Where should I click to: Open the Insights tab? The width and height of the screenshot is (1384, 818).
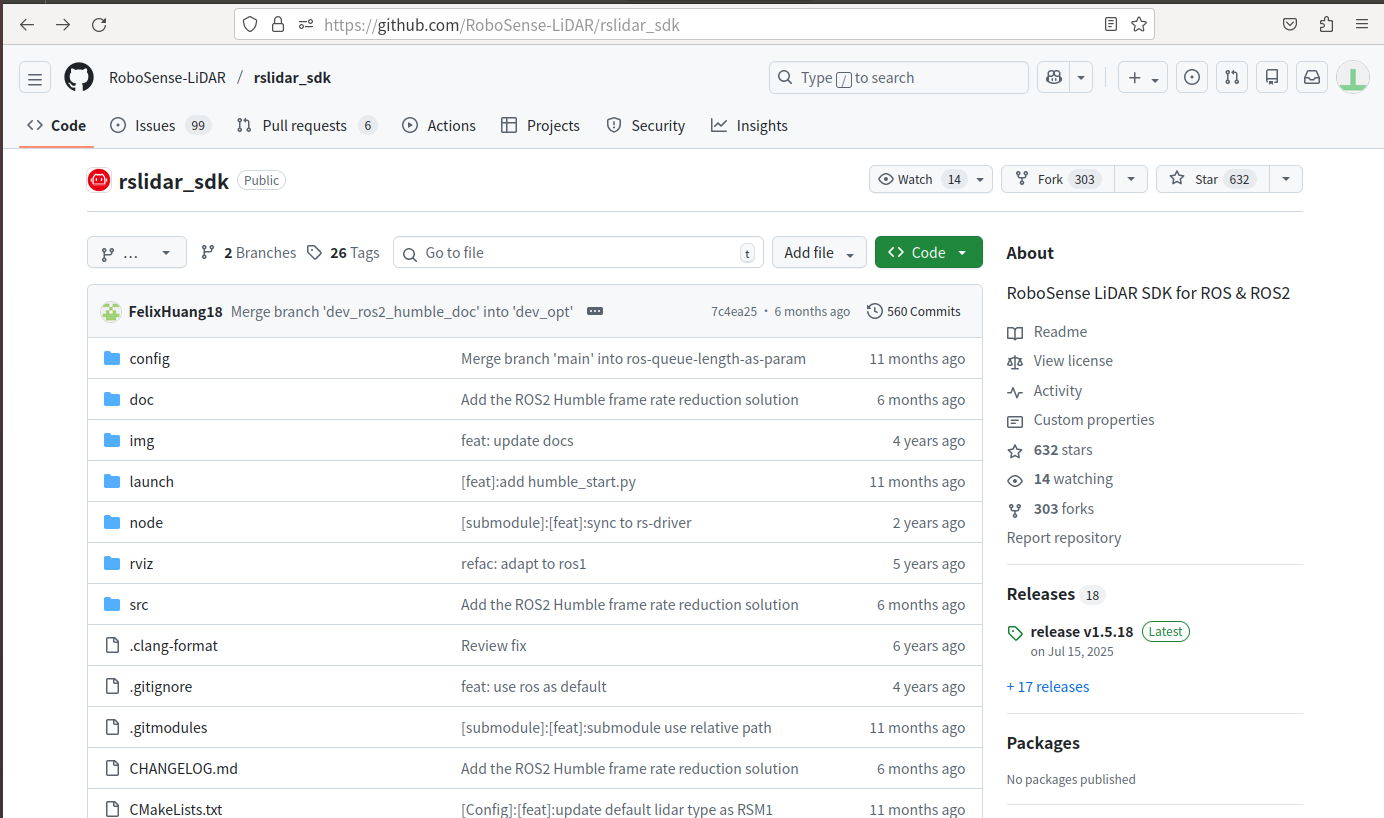click(749, 125)
